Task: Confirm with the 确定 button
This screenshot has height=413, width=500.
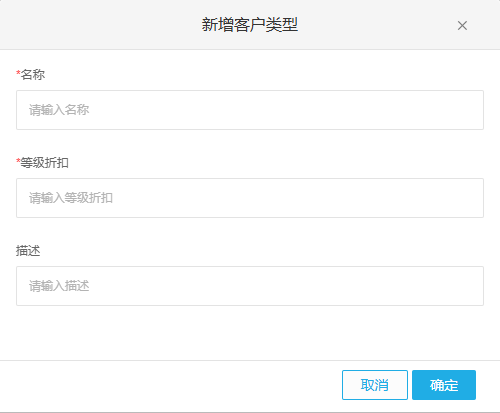Action: point(444,385)
